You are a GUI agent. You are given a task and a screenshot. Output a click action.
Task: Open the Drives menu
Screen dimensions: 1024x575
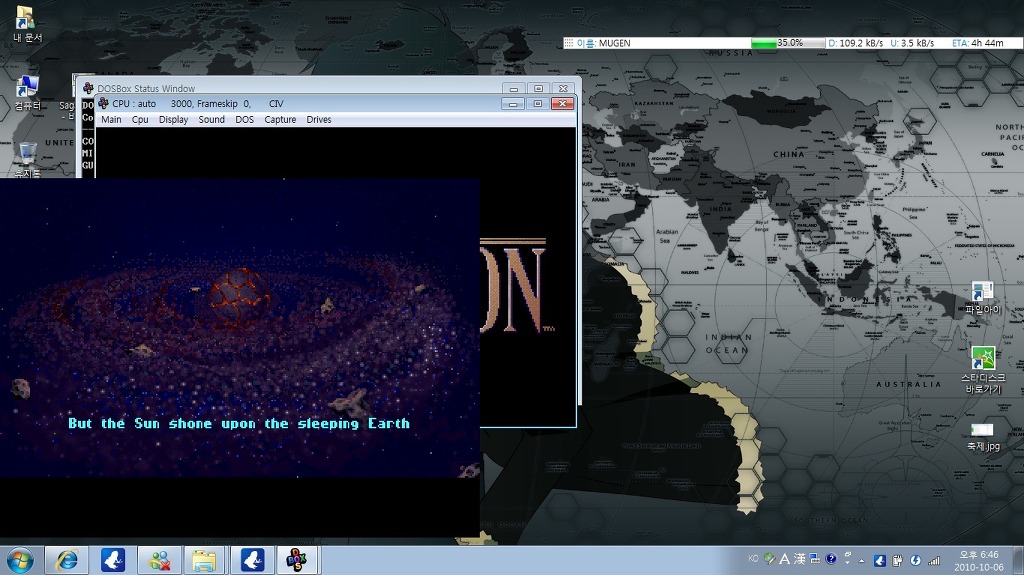319,120
